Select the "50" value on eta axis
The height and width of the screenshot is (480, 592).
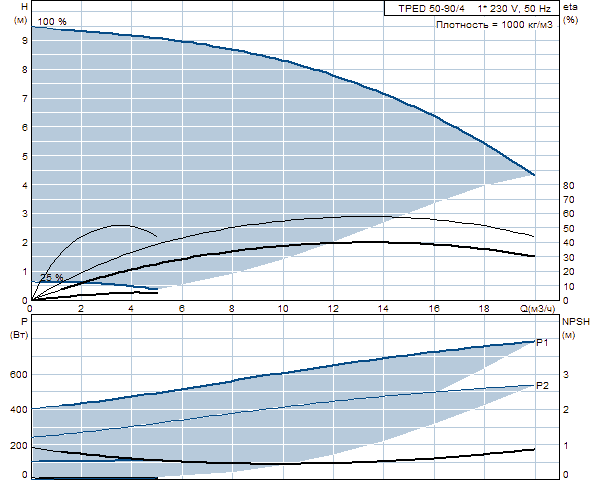point(569,228)
